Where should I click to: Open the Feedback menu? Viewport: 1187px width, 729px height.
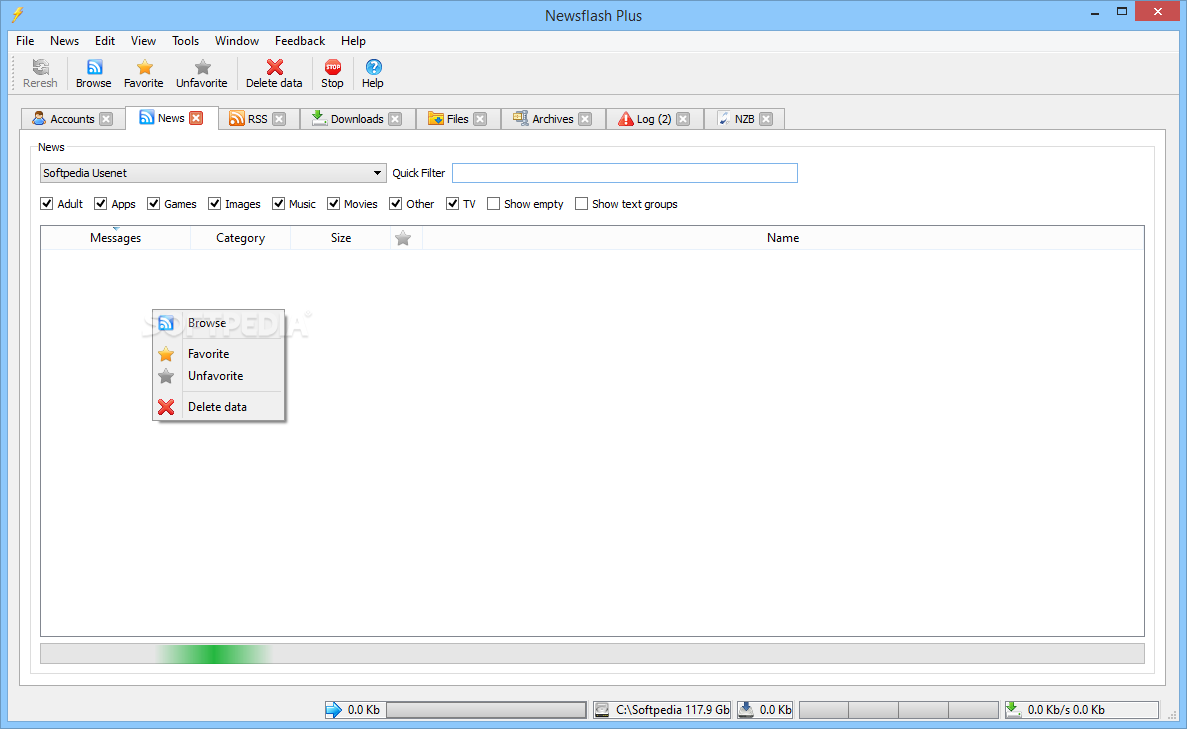pos(300,41)
